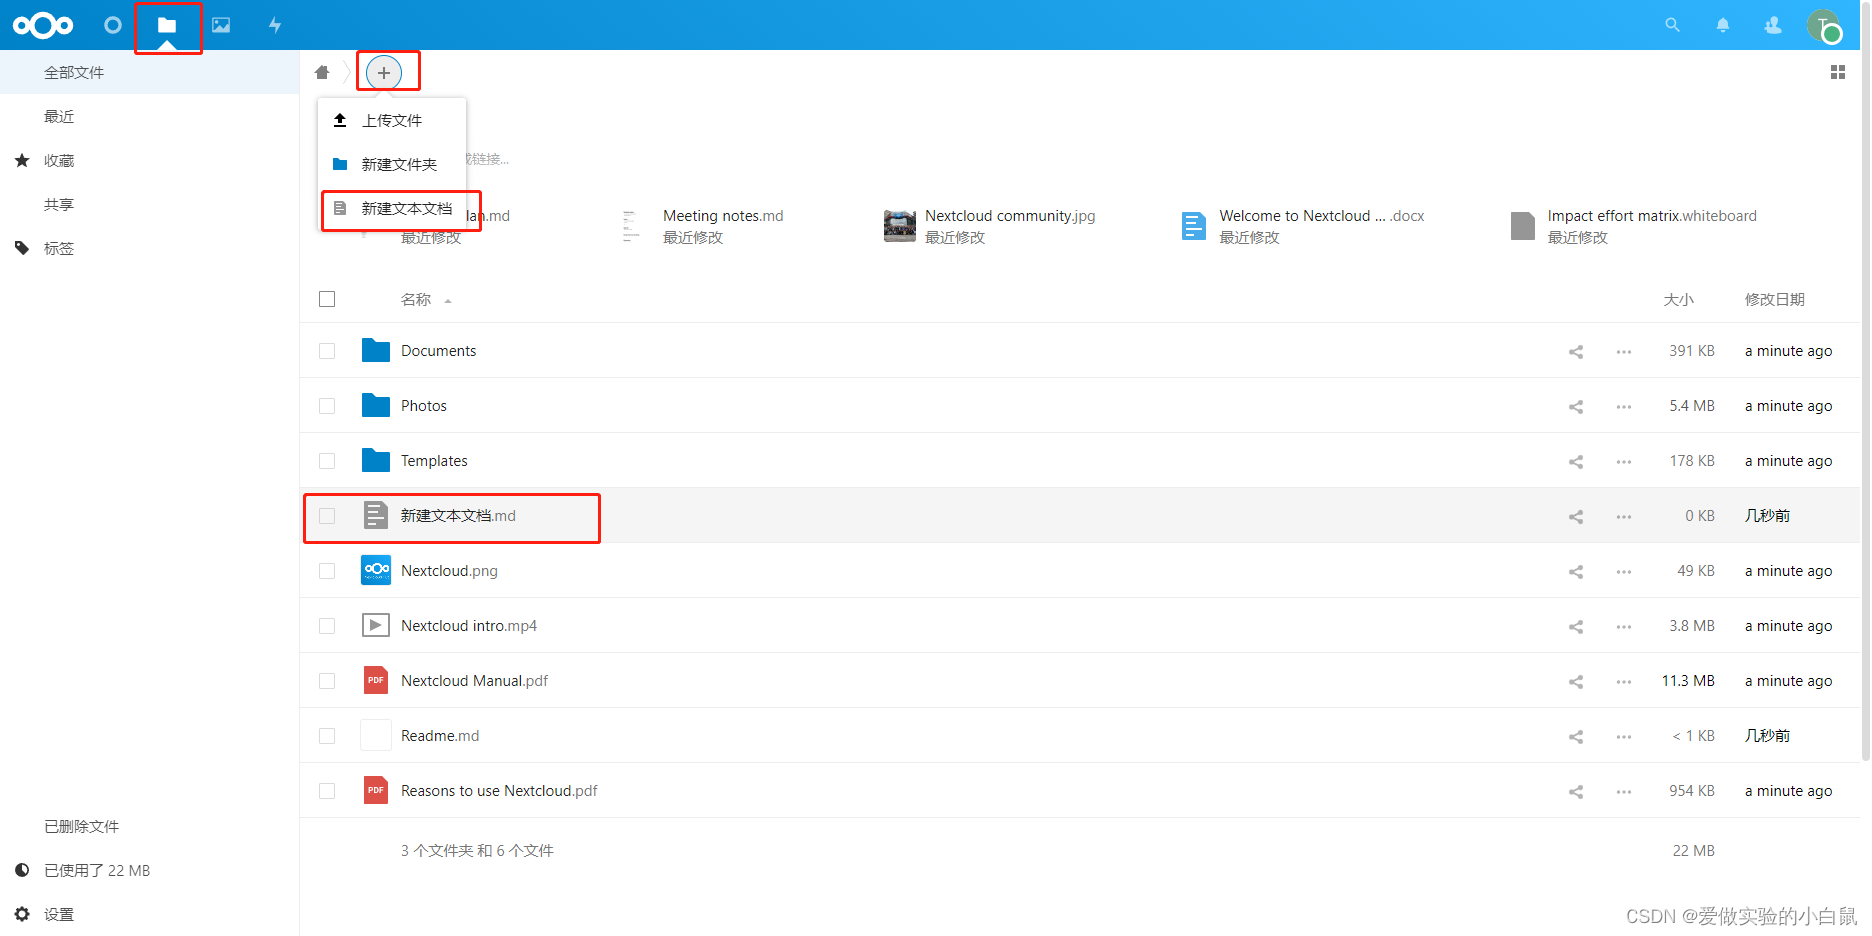Screen dimensions: 1872x936
Task: Open Nextcloud Manual.pdf
Action: (474, 681)
